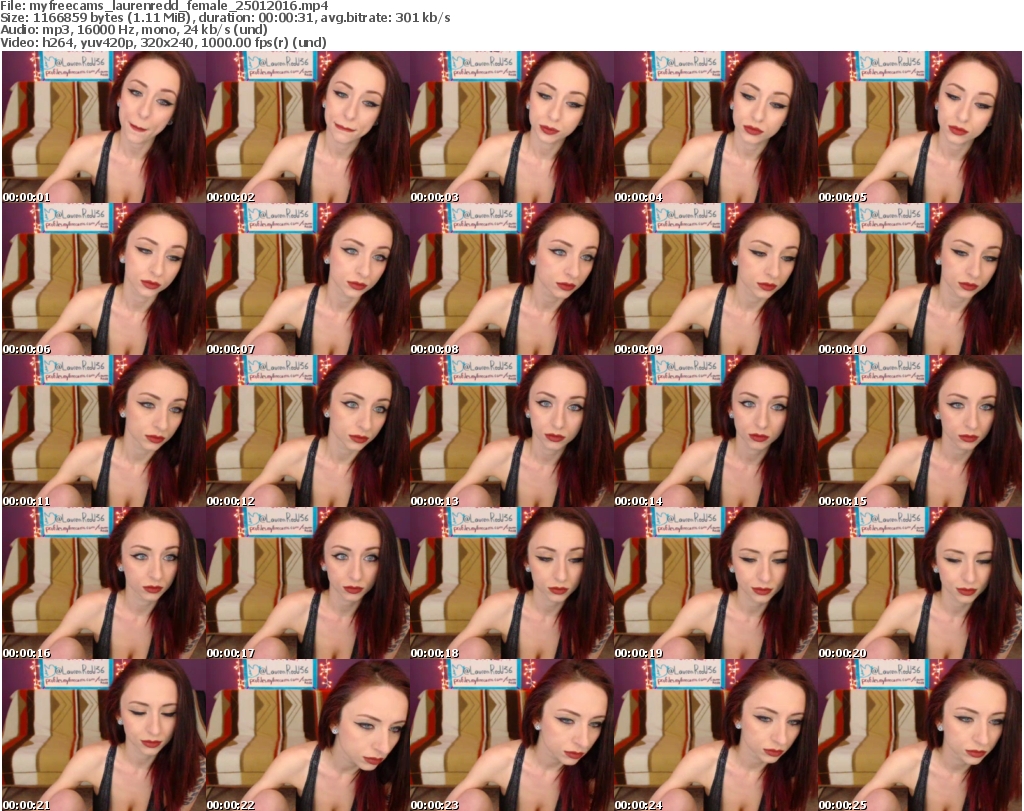Open the thumbnail stamped 00:00:10
The width and height of the screenshot is (1024, 811).
[920, 279]
